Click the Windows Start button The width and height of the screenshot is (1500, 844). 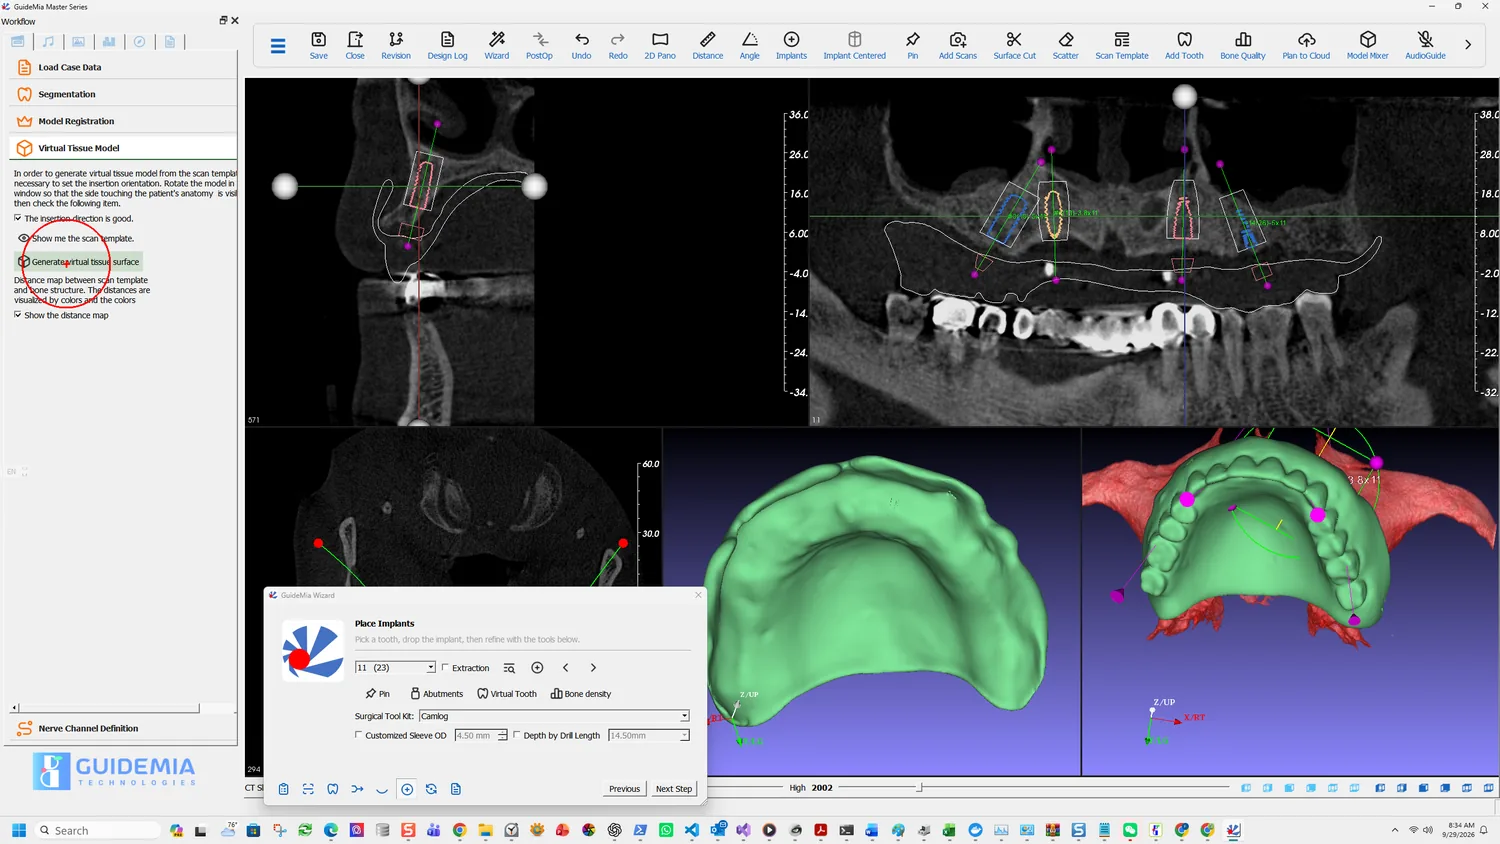(18, 830)
